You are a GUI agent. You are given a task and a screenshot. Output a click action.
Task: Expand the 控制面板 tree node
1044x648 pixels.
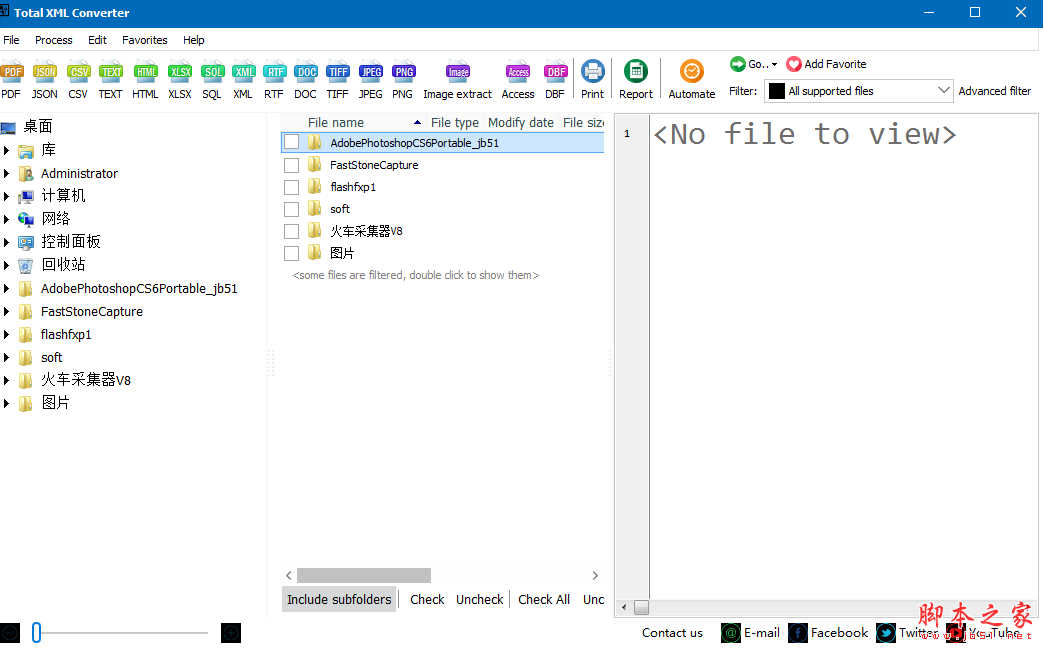(x=7, y=242)
